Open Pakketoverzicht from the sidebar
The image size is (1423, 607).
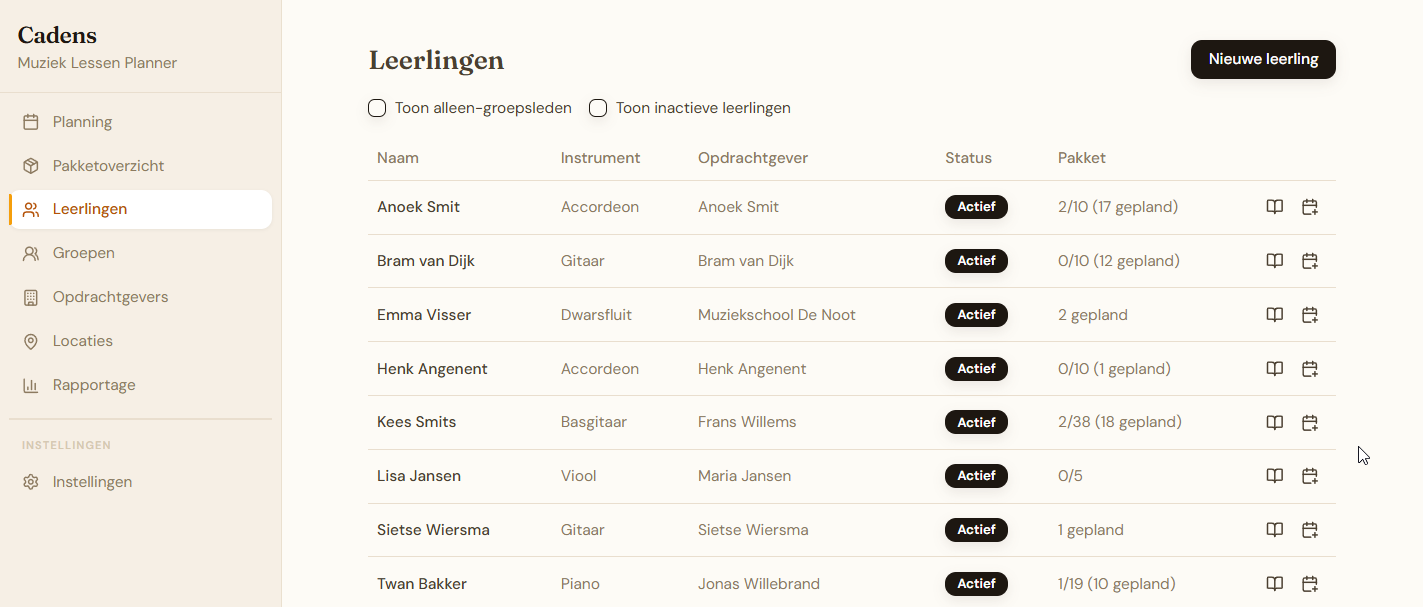coord(108,166)
